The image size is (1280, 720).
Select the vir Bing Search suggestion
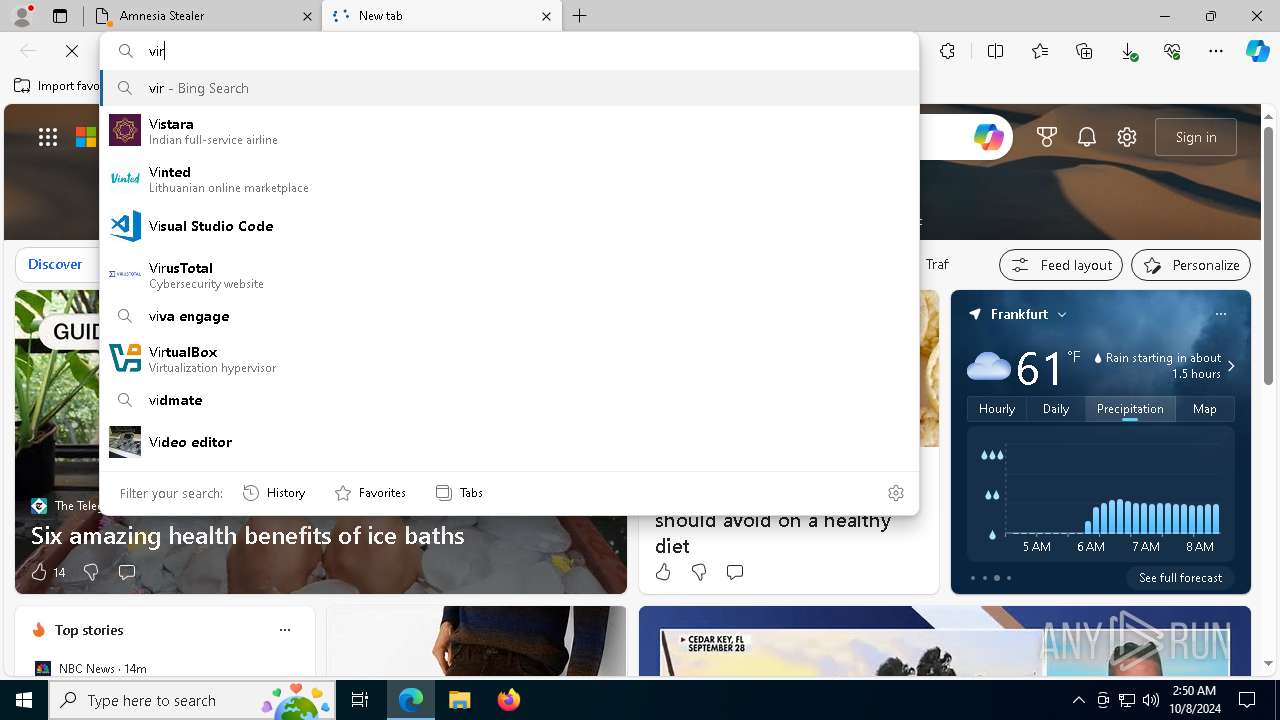(x=510, y=88)
